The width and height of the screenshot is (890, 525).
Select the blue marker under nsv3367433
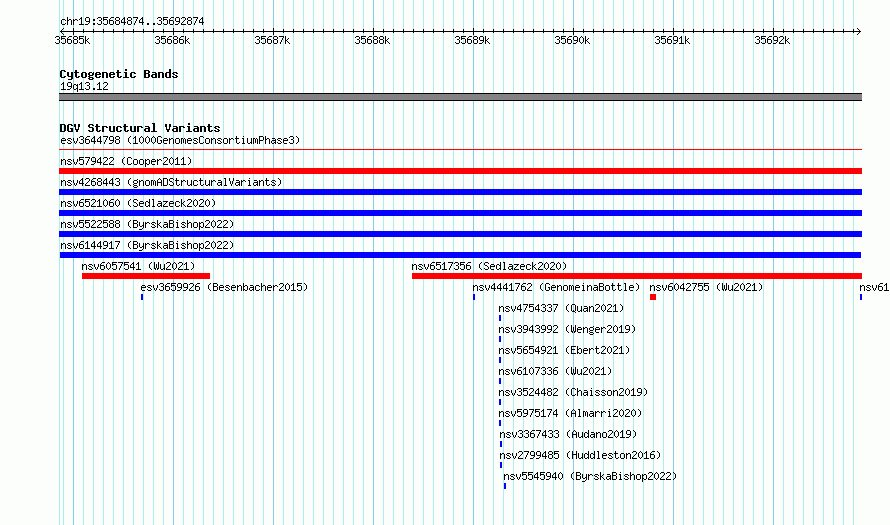(x=501, y=444)
